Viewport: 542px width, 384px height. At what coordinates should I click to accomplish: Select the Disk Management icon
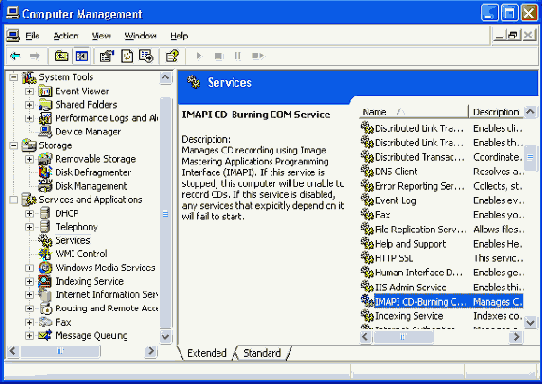[45, 186]
